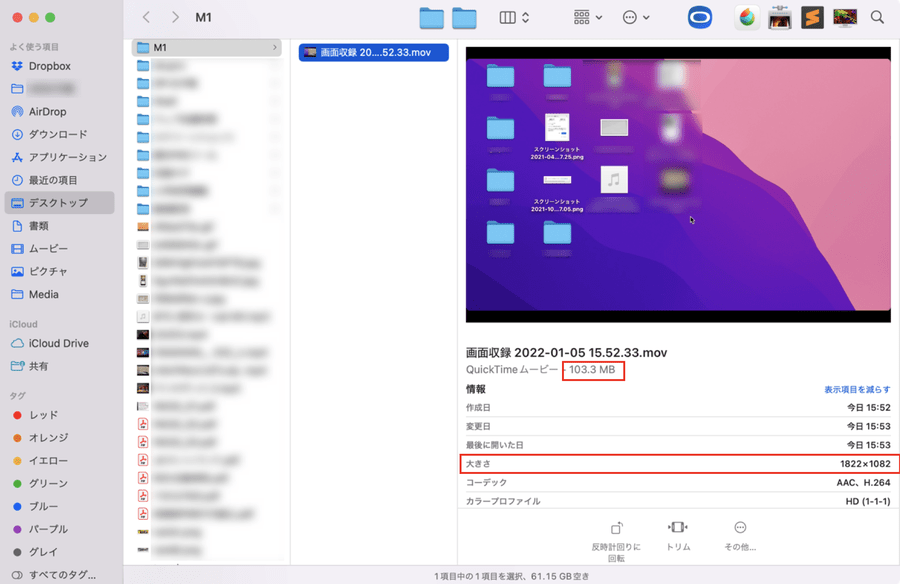Open ダウンロード in the sidebar
900x584 pixels.
coord(59,134)
